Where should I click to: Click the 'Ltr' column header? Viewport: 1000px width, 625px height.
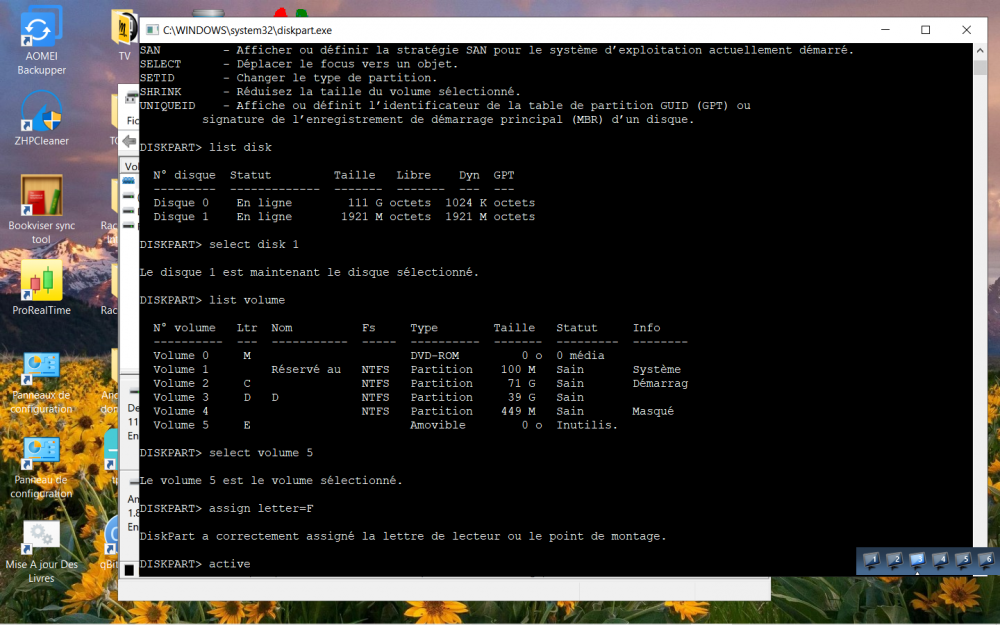[x=247, y=328]
